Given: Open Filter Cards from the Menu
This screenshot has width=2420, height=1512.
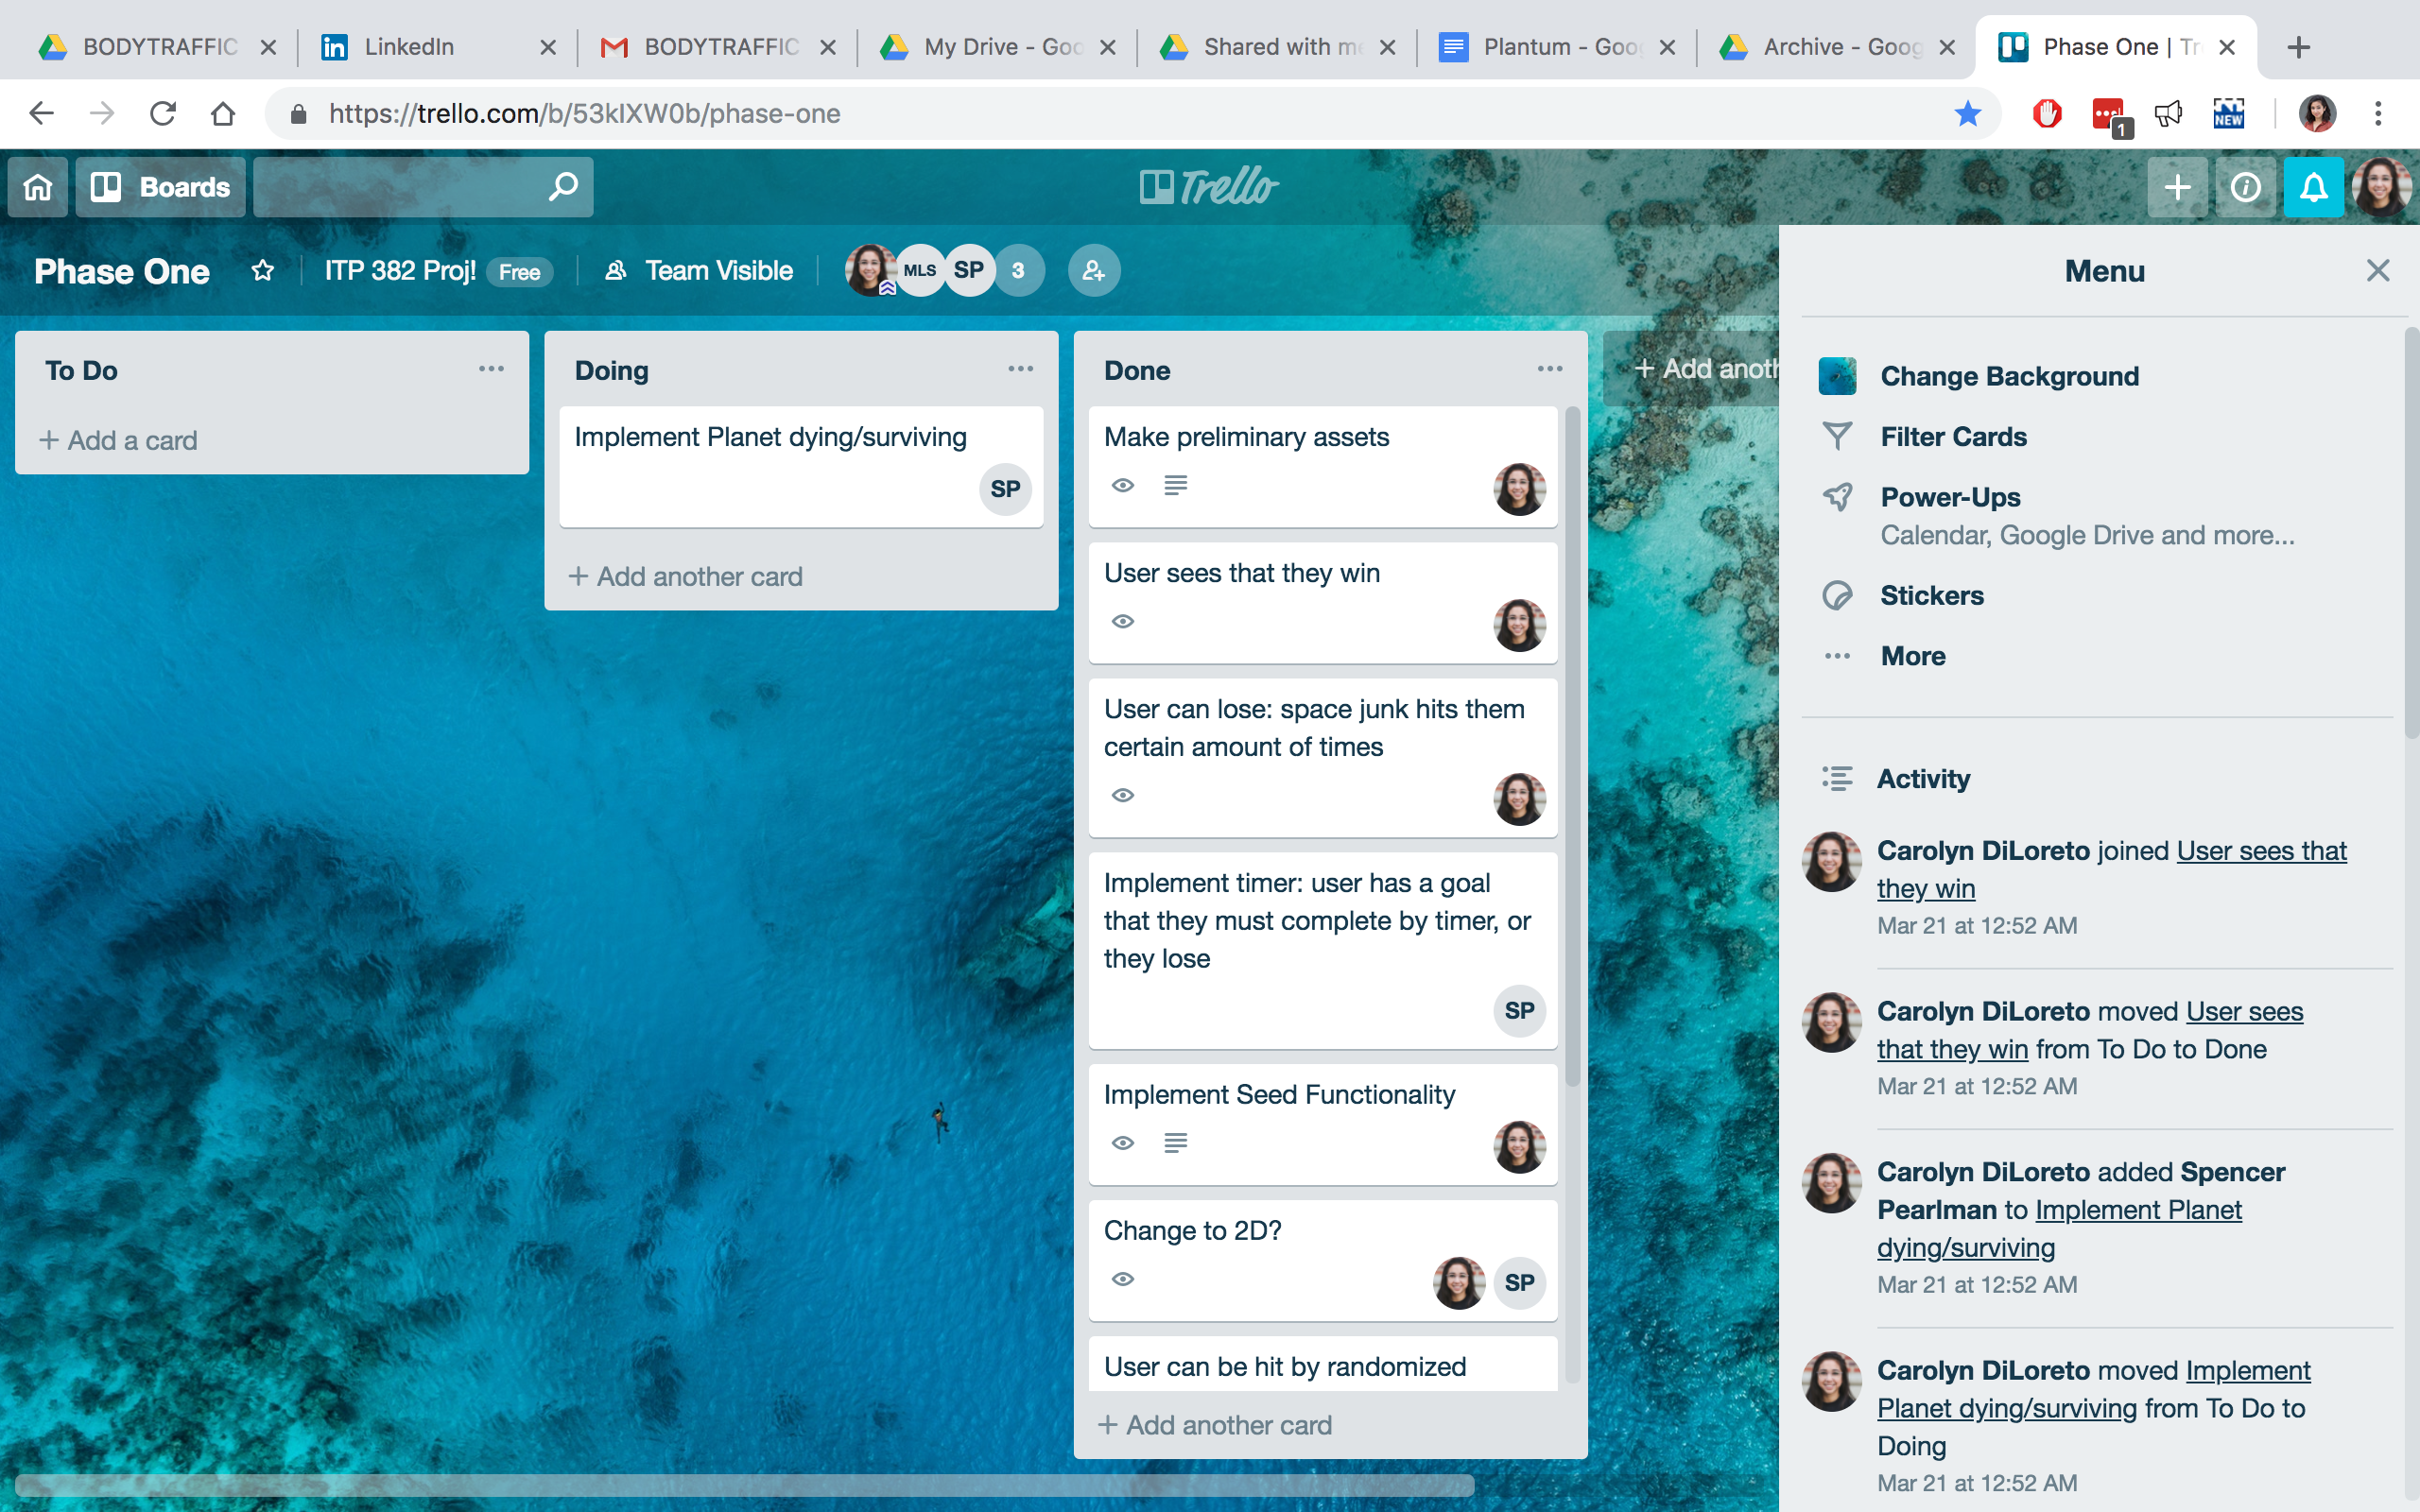Looking at the screenshot, I should [1954, 436].
